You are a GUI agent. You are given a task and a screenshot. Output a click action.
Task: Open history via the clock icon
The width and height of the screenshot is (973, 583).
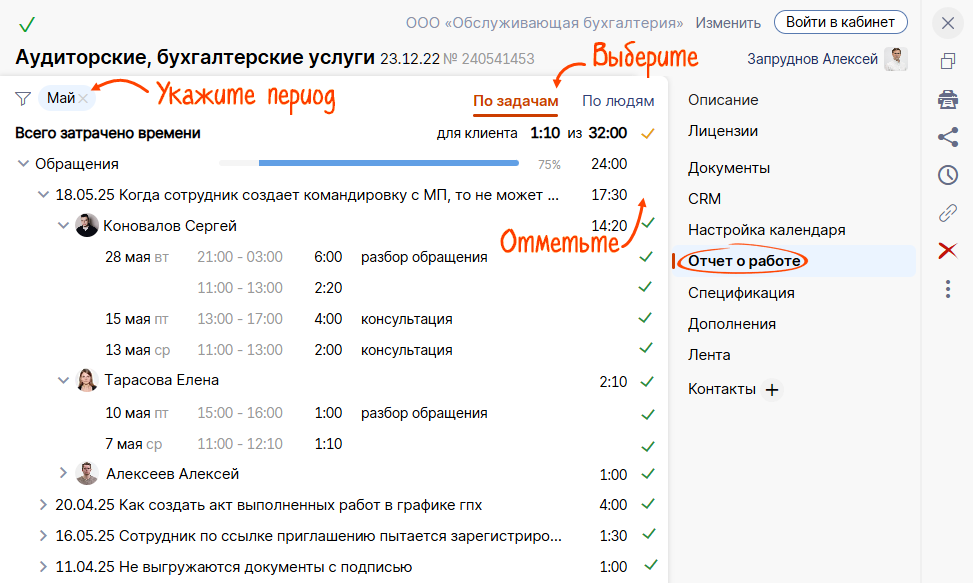point(948,175)
